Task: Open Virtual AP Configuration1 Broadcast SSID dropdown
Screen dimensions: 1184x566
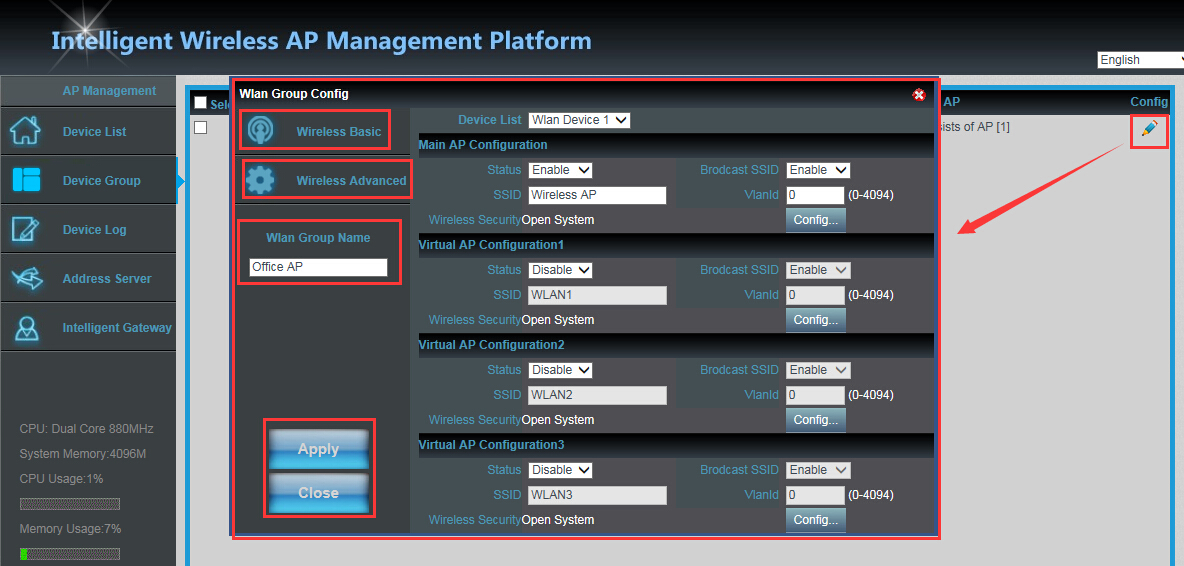Action: point(819,269)
